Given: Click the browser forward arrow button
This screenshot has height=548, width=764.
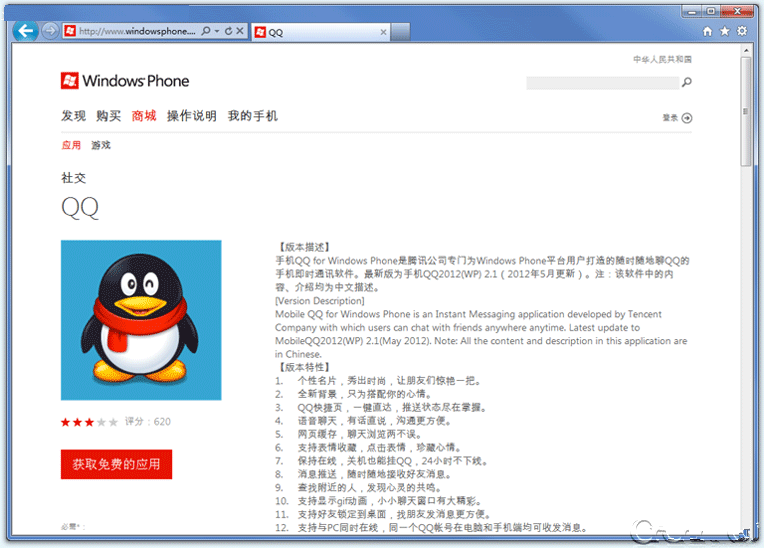Looking at the screenshot, I should 50,31.
